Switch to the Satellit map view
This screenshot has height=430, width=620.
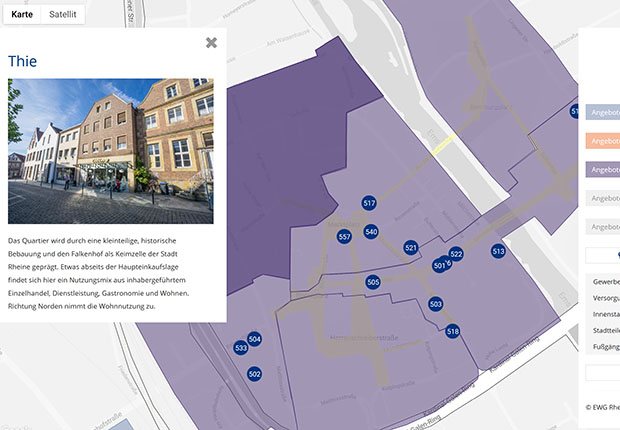62,15
